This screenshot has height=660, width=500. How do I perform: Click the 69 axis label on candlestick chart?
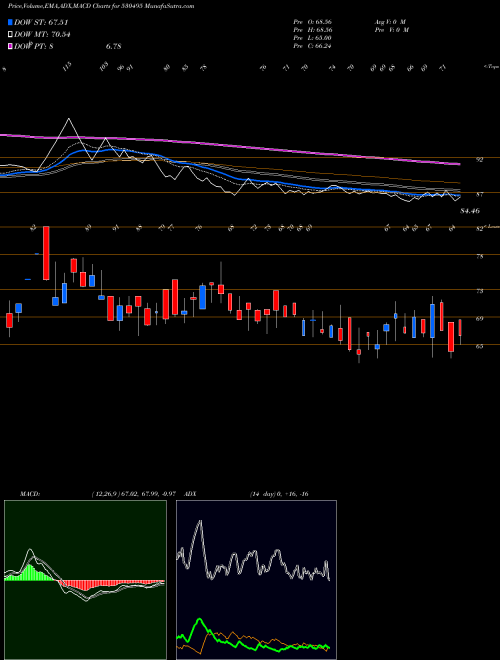[x=479, y=319]
